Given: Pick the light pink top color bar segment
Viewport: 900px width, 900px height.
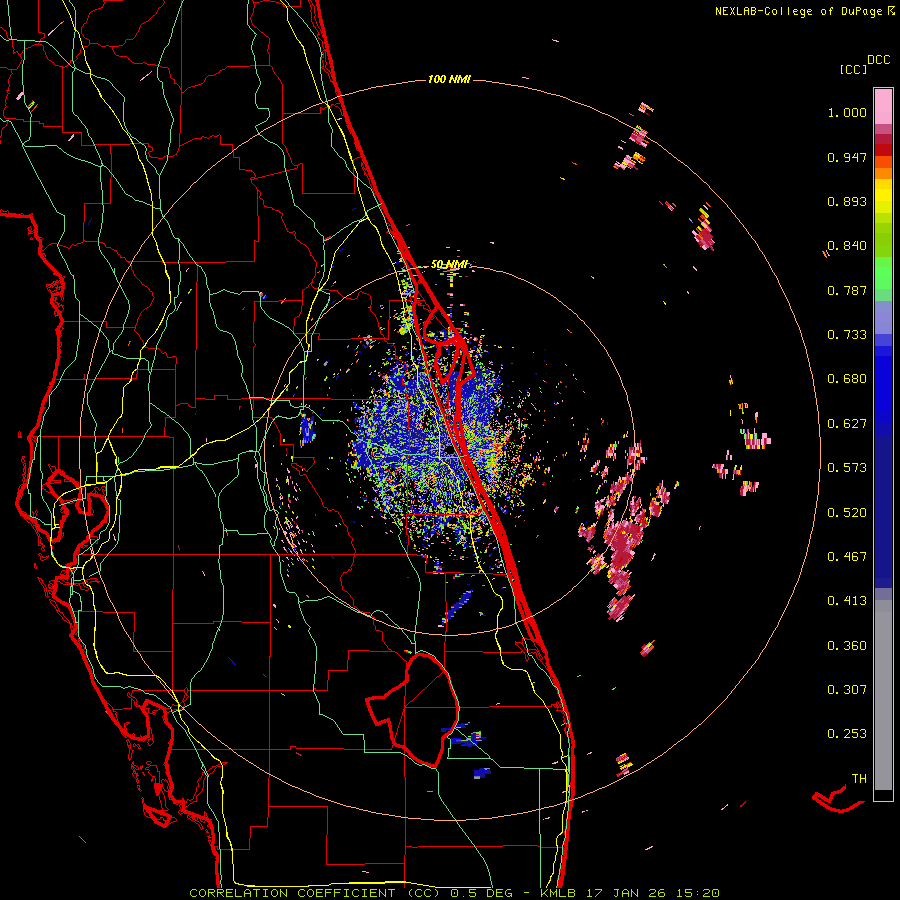Looking at the screenshot, I should click(x=883, y=107).
